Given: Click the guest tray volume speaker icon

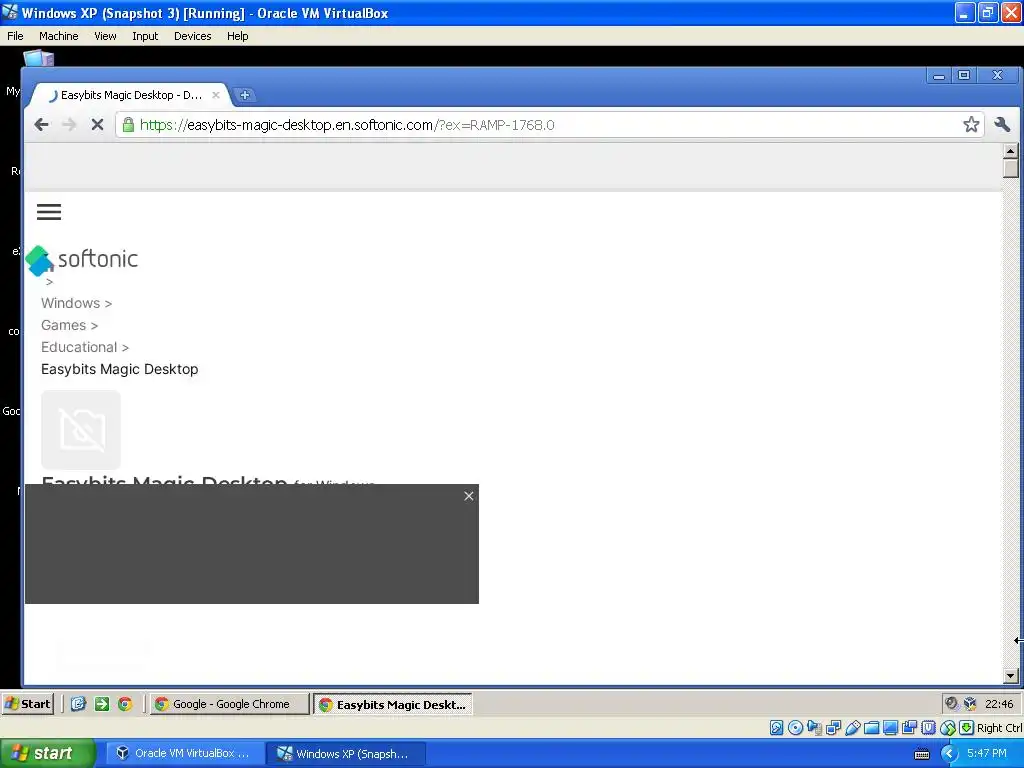Looking at the screenshot, I should pyautogui.click(x=952, y=703).
